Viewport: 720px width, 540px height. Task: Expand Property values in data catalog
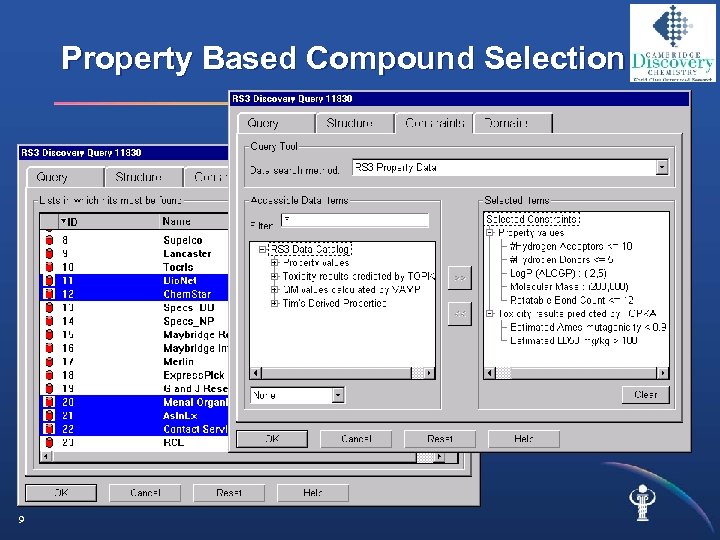point(274,263)
